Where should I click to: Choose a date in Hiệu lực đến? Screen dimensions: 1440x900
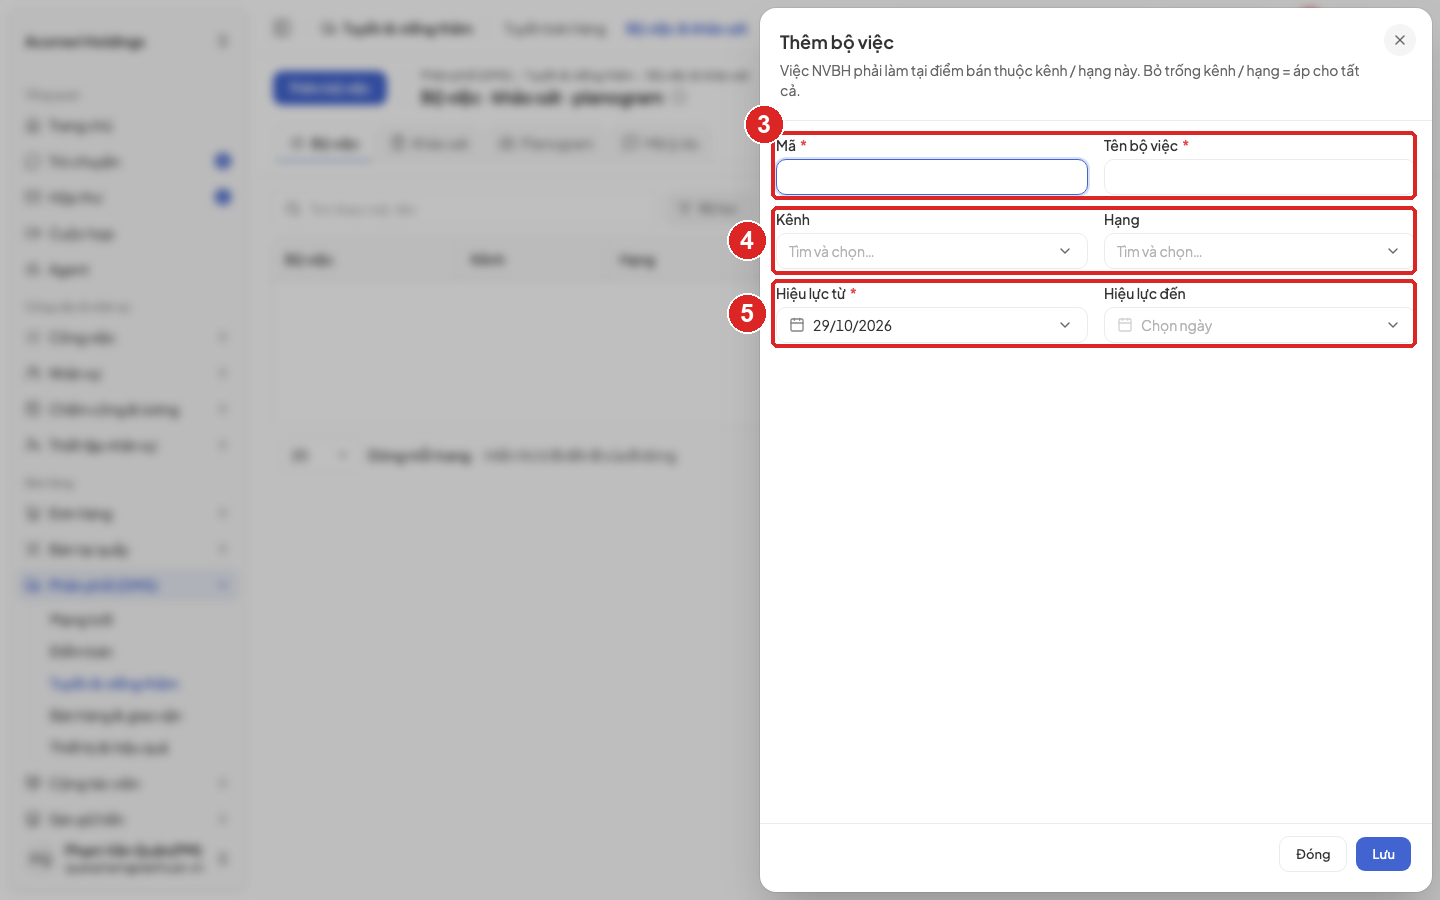(x=1260, y=325)
